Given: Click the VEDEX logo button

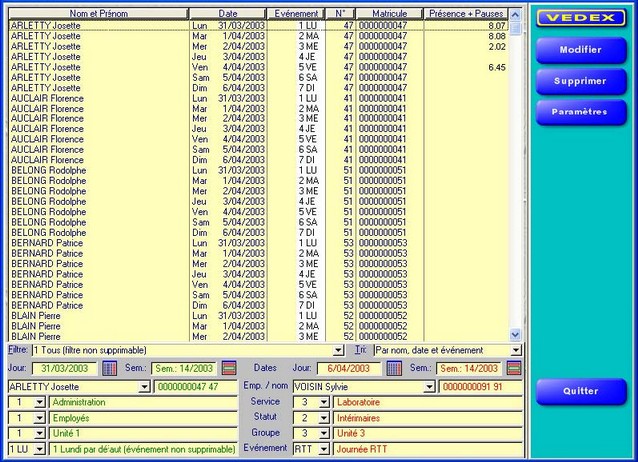Looking at the screenshot, I should [581, 18].
